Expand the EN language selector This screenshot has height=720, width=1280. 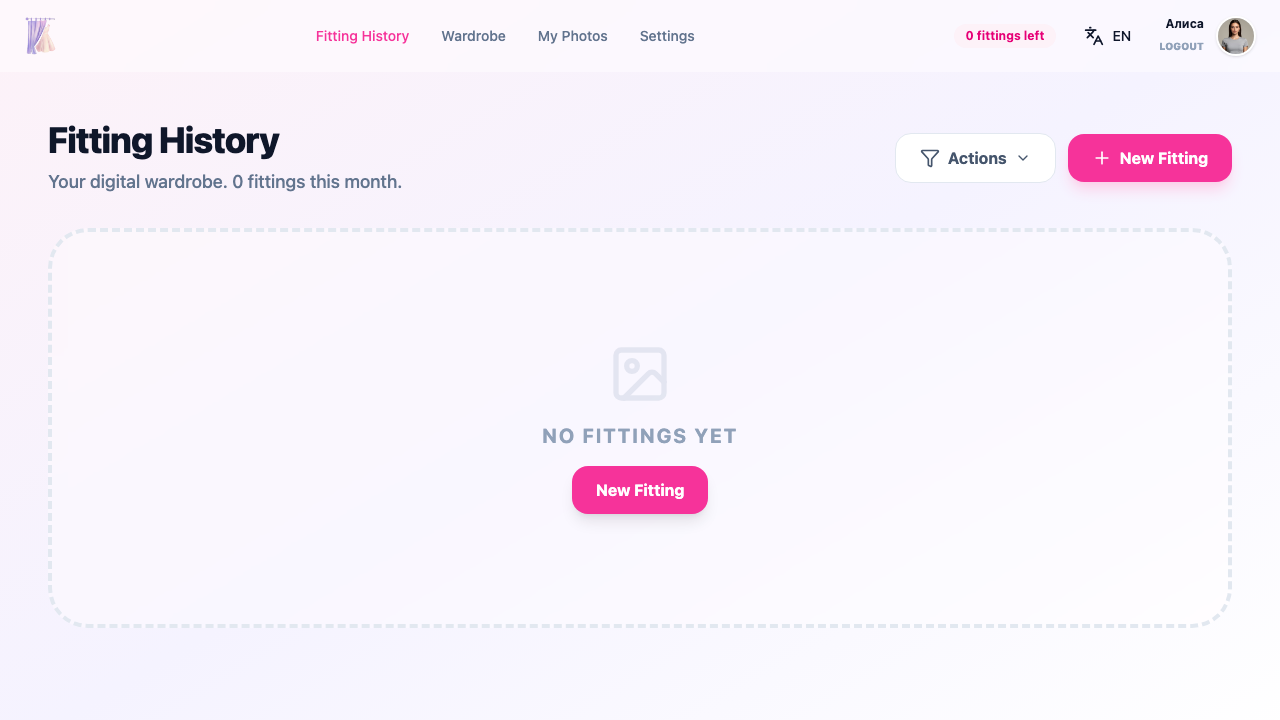pos(1108,35)
